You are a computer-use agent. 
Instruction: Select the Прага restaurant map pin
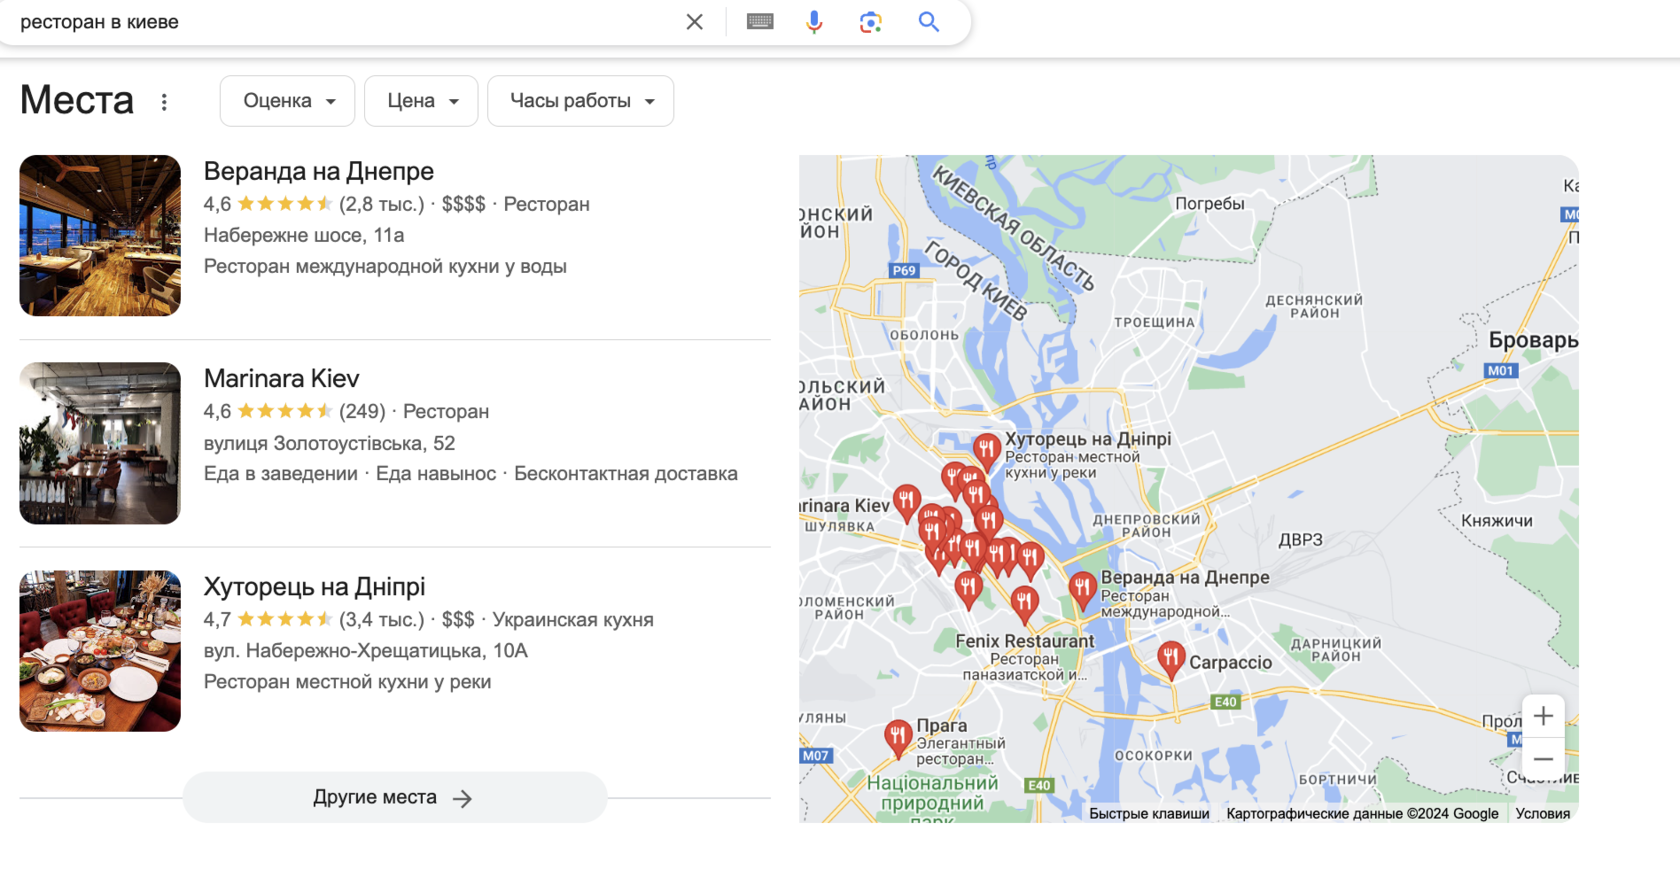(x=898, y=738)
